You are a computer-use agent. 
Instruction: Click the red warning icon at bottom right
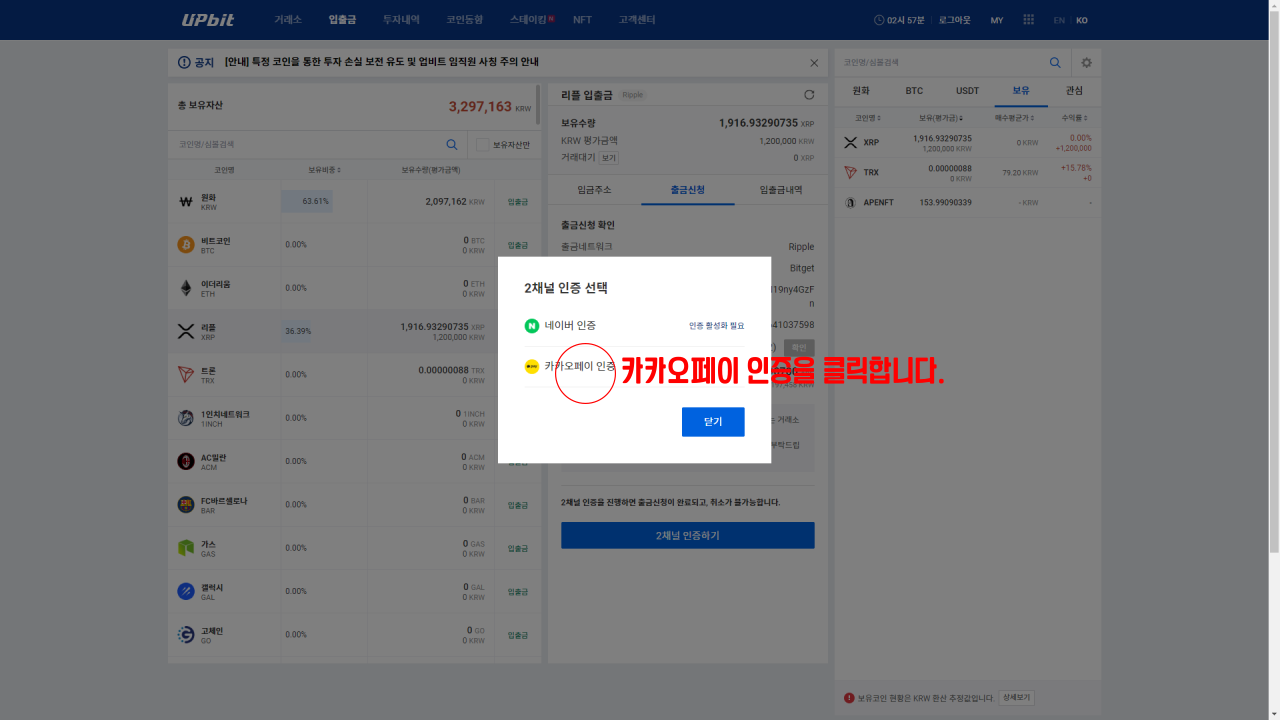tap(849, 698)
